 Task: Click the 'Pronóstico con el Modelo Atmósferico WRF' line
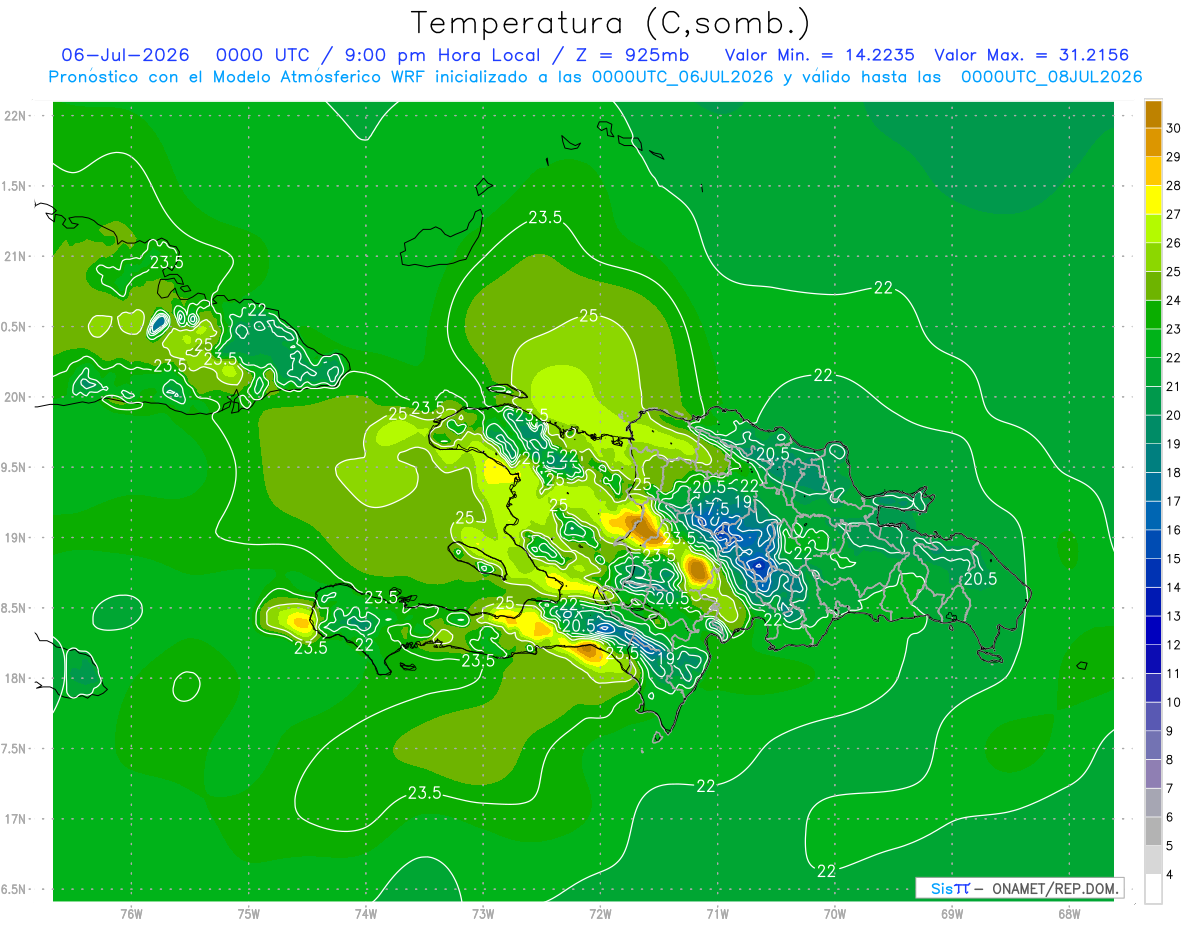coord(595,77)
